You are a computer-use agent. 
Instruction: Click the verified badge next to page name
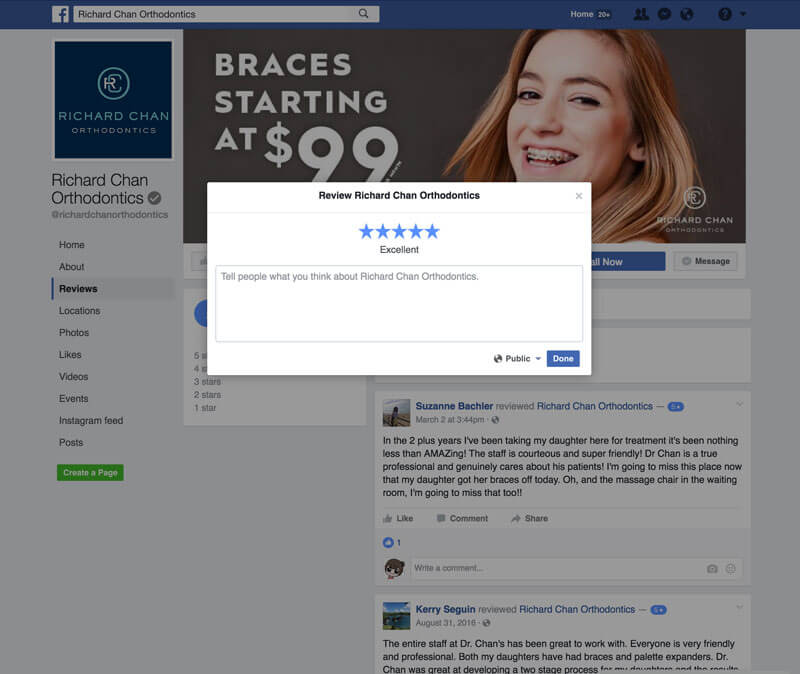pos(155,198)
